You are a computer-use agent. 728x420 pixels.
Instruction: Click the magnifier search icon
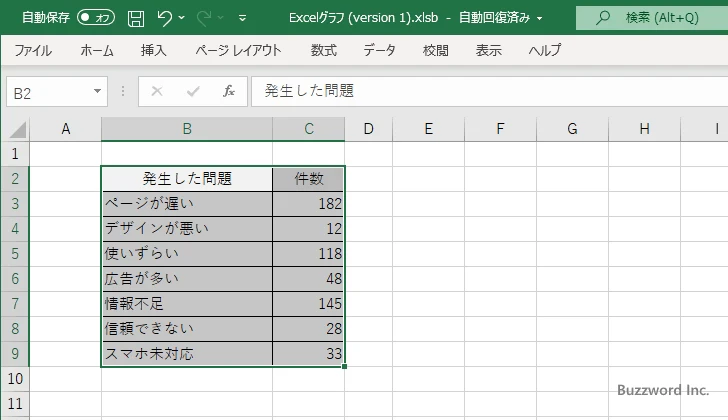[x=603, y=18]
